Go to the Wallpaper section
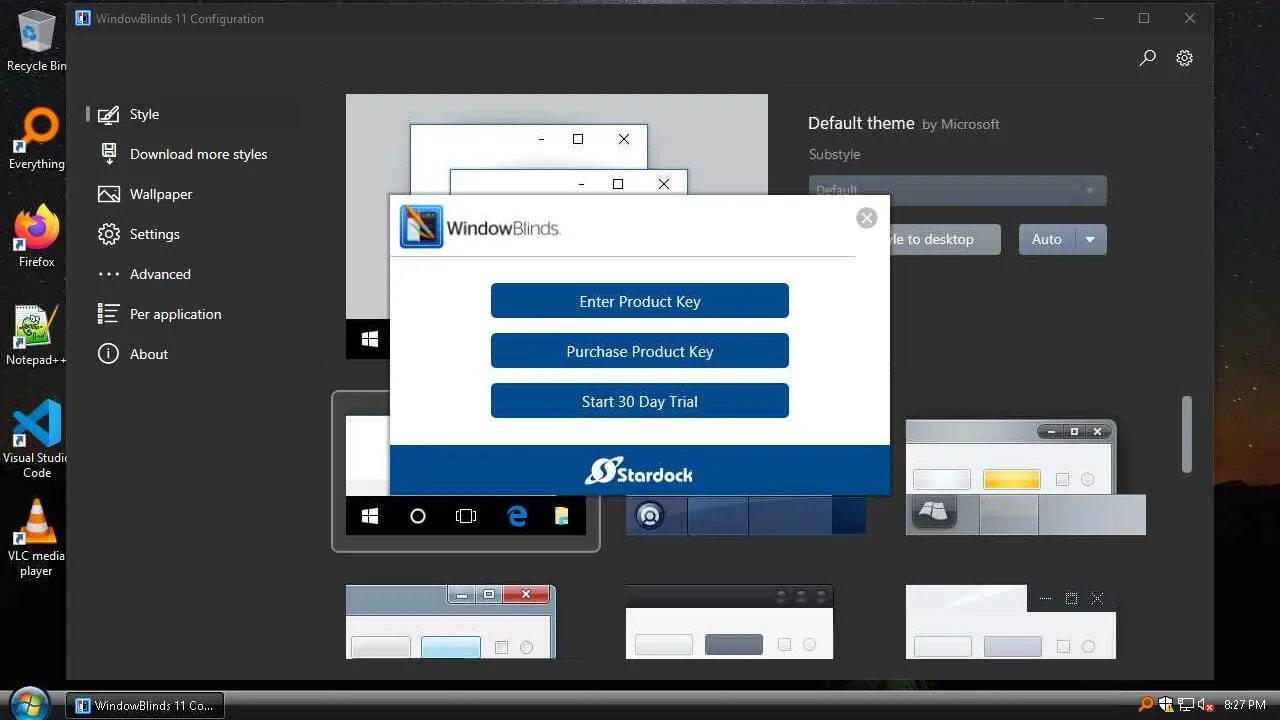Image resolution: width=1280 pixels, height=720 pixels. 160,194
